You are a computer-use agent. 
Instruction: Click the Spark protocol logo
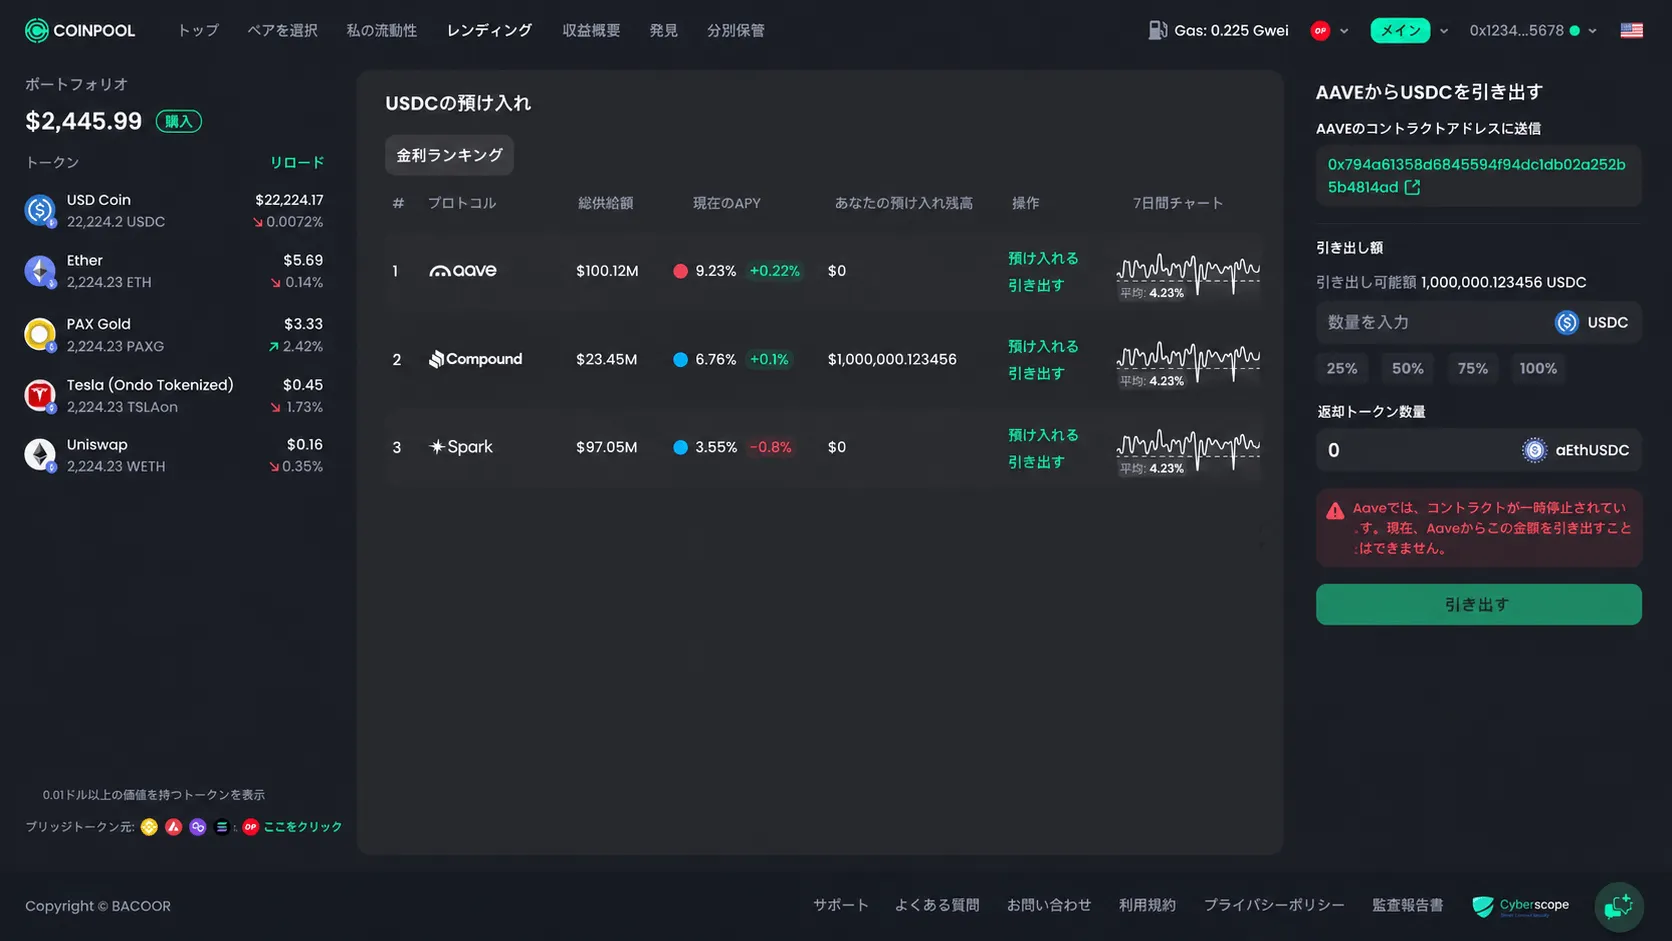tap(460, 447)
